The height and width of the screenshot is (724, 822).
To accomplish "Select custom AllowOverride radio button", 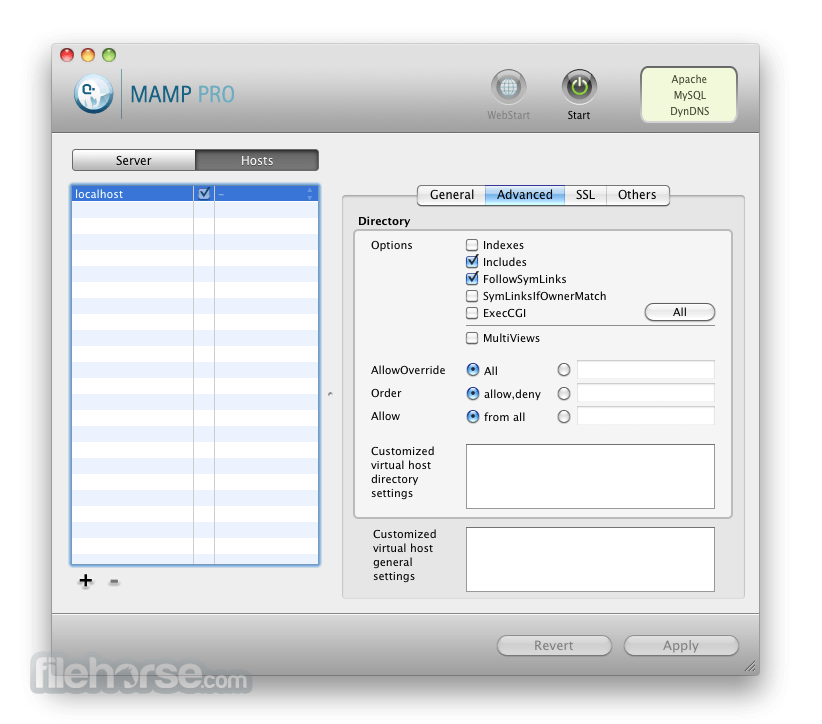I will click(564, 370).
